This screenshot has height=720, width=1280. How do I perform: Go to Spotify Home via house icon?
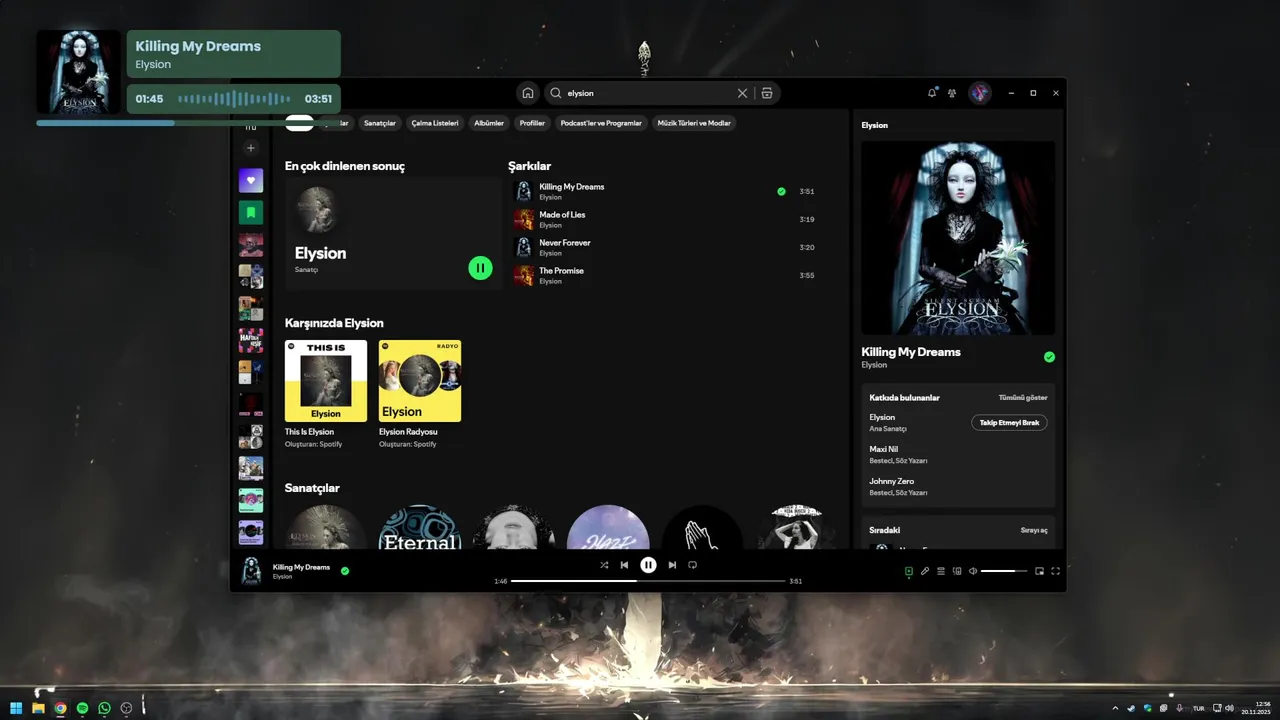tap(528, 93)
